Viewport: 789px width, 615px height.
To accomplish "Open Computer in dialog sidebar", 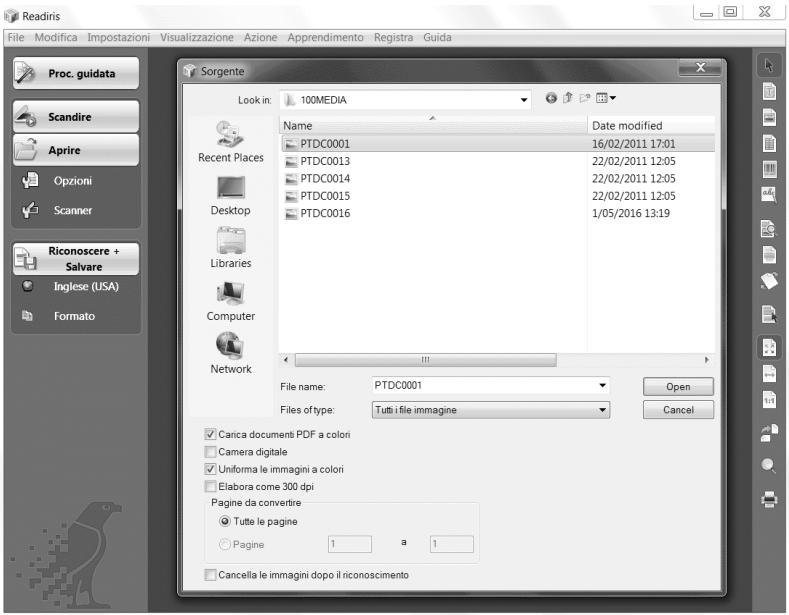I will point(230,301).
